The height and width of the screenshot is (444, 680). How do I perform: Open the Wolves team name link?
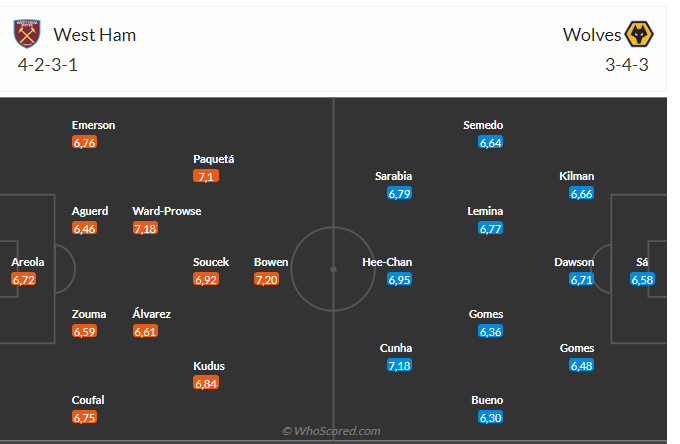pyautogui.click(x=592, y=35)
